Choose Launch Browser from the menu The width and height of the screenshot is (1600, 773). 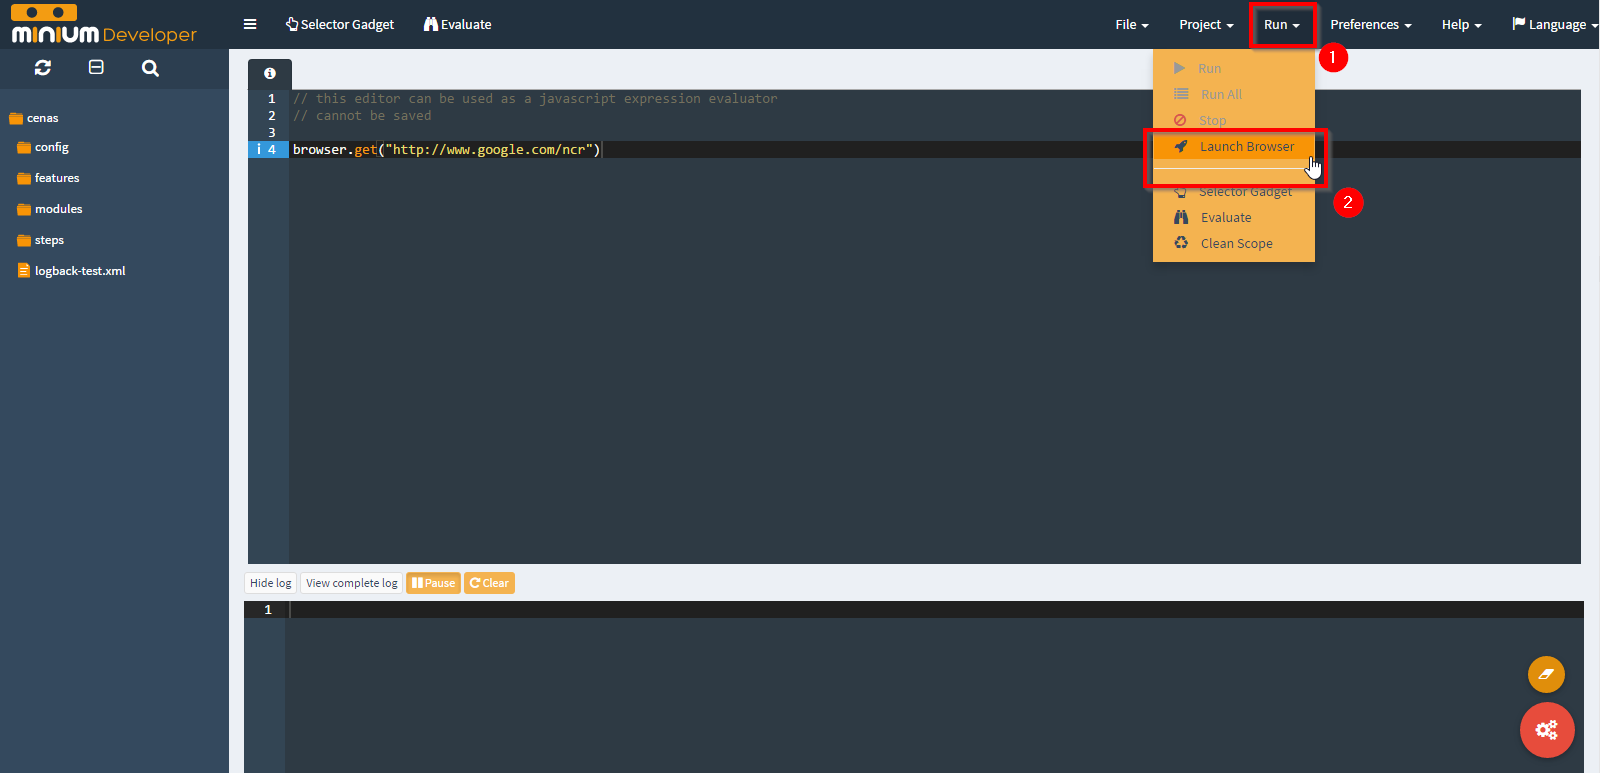[1234, 146]
